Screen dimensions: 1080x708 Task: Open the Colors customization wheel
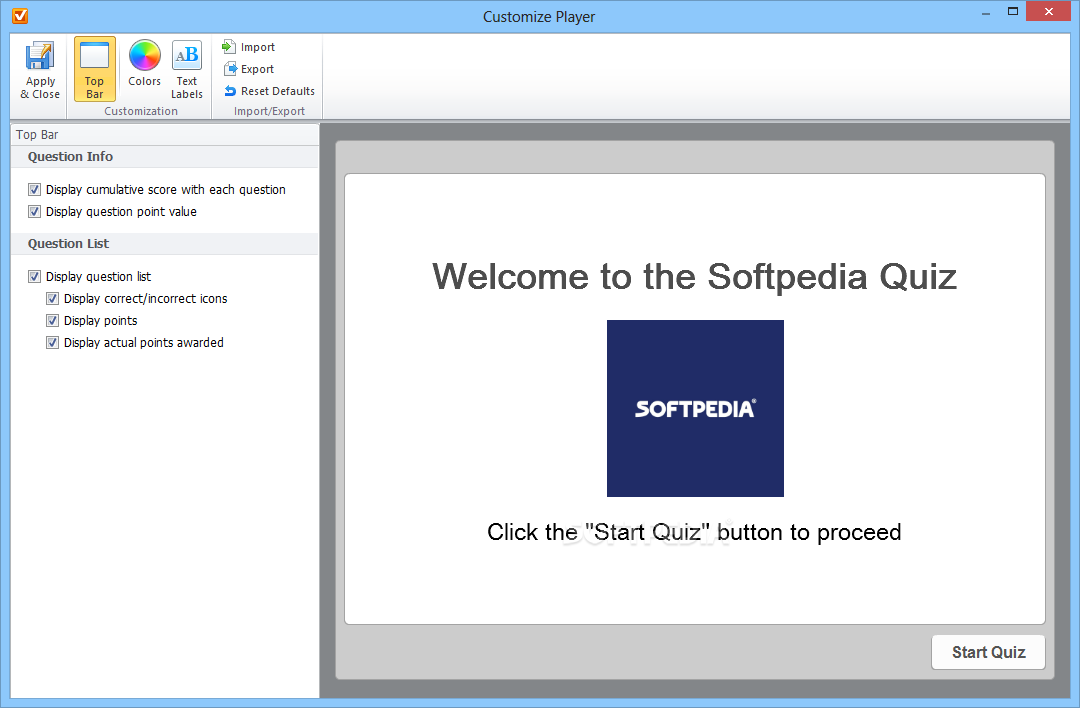145,64
